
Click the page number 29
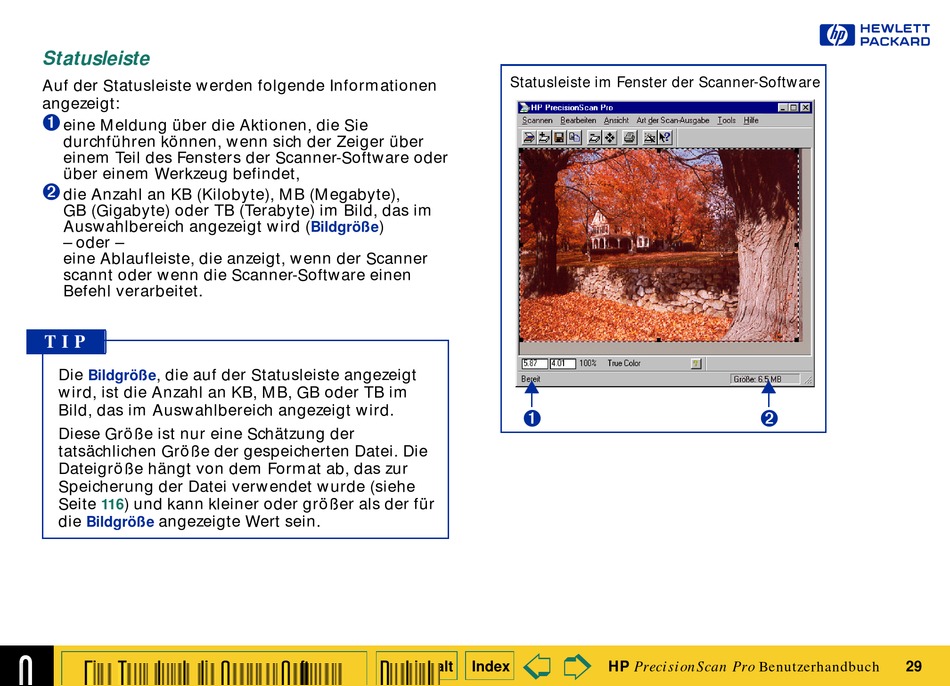pyautogui.click(x=914, y=667)
